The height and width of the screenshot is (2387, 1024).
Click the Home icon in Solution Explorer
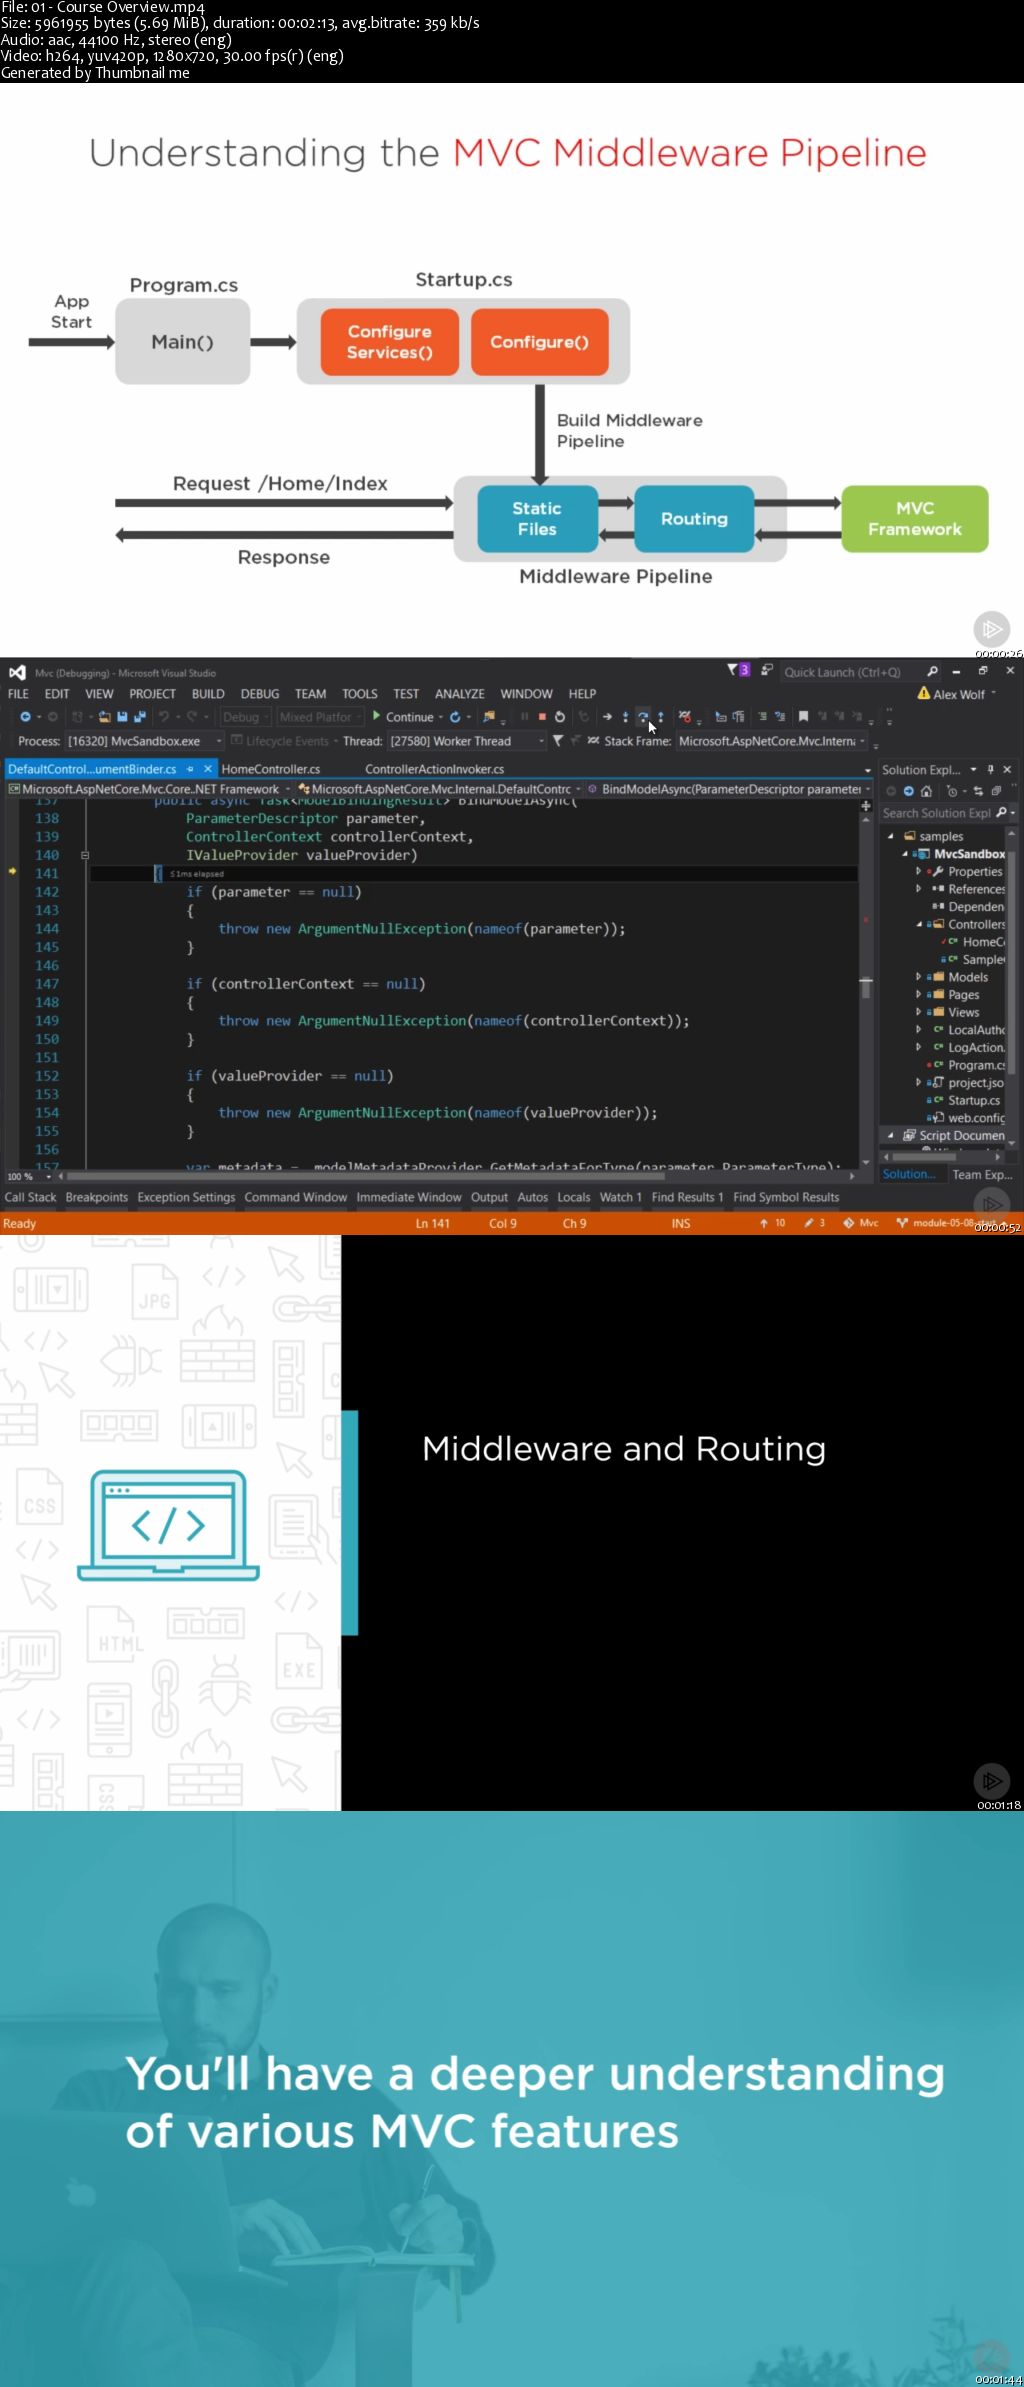[926, 791]
